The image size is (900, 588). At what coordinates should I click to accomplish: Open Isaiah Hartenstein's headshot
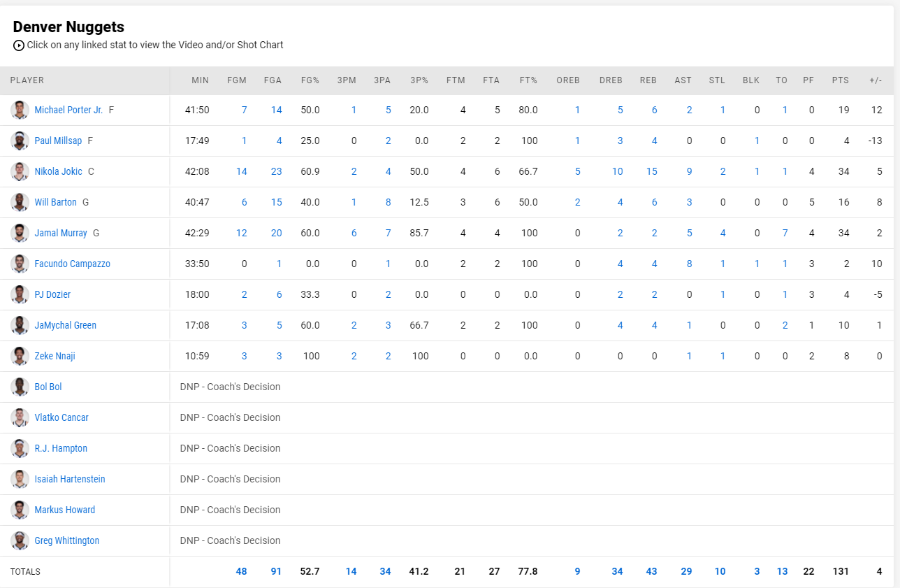coord(20,479)
